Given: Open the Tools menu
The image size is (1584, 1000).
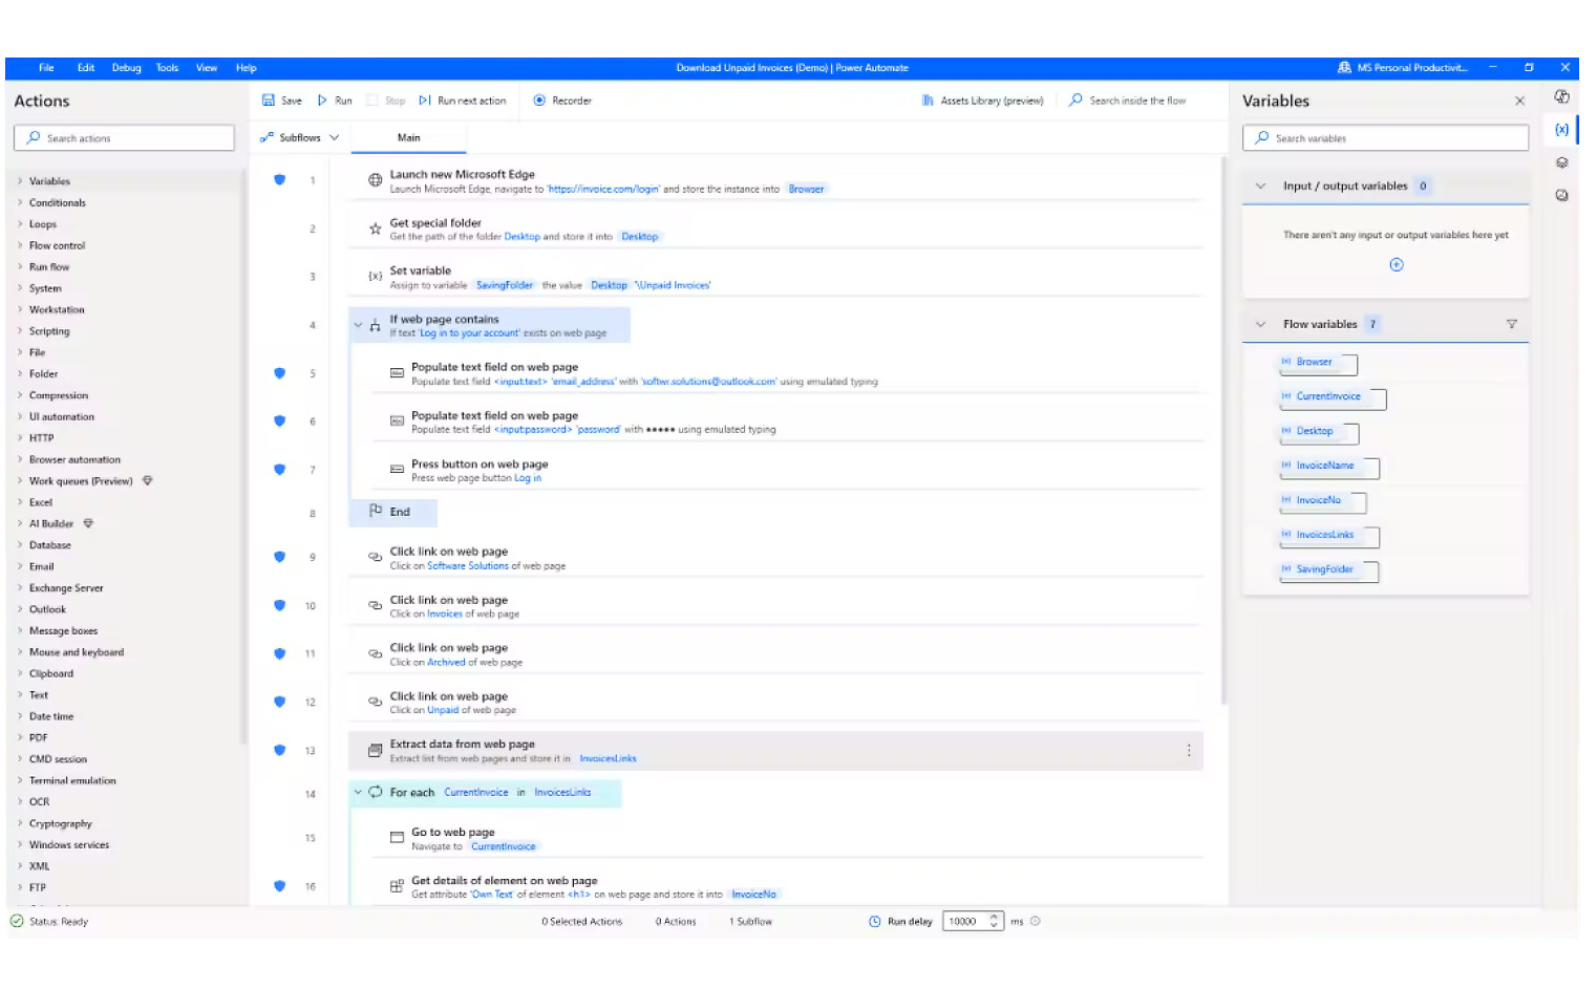Looking at the screenshot, I should 167,68.
